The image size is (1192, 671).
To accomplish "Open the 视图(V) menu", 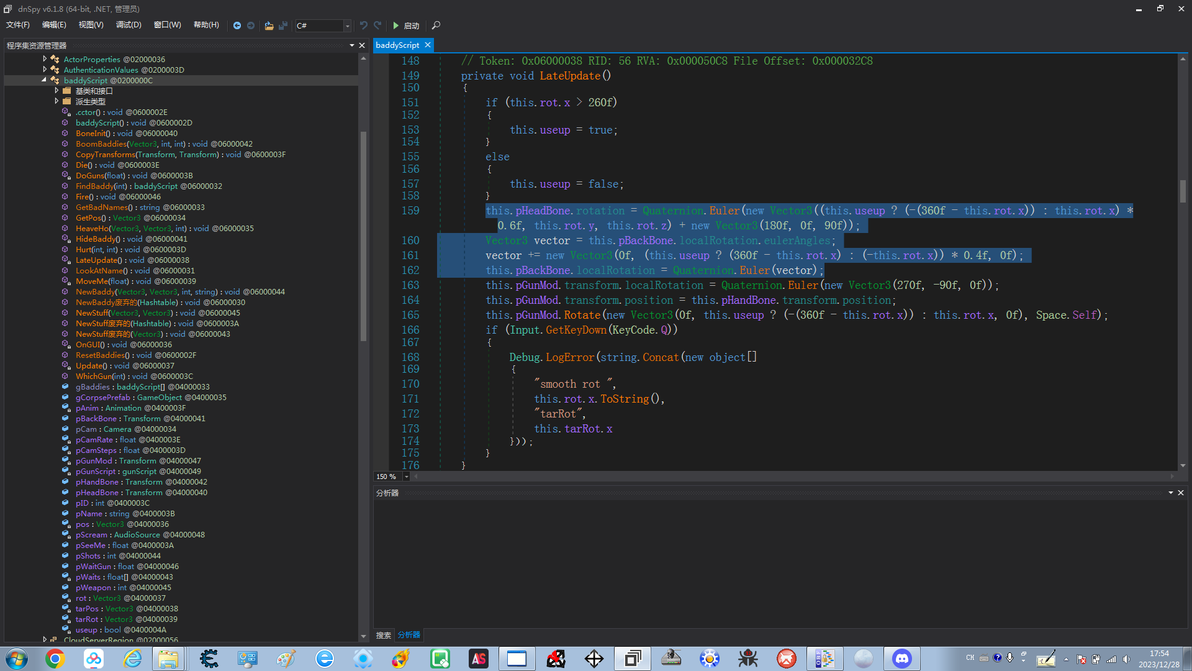I will tap(91, 25).
